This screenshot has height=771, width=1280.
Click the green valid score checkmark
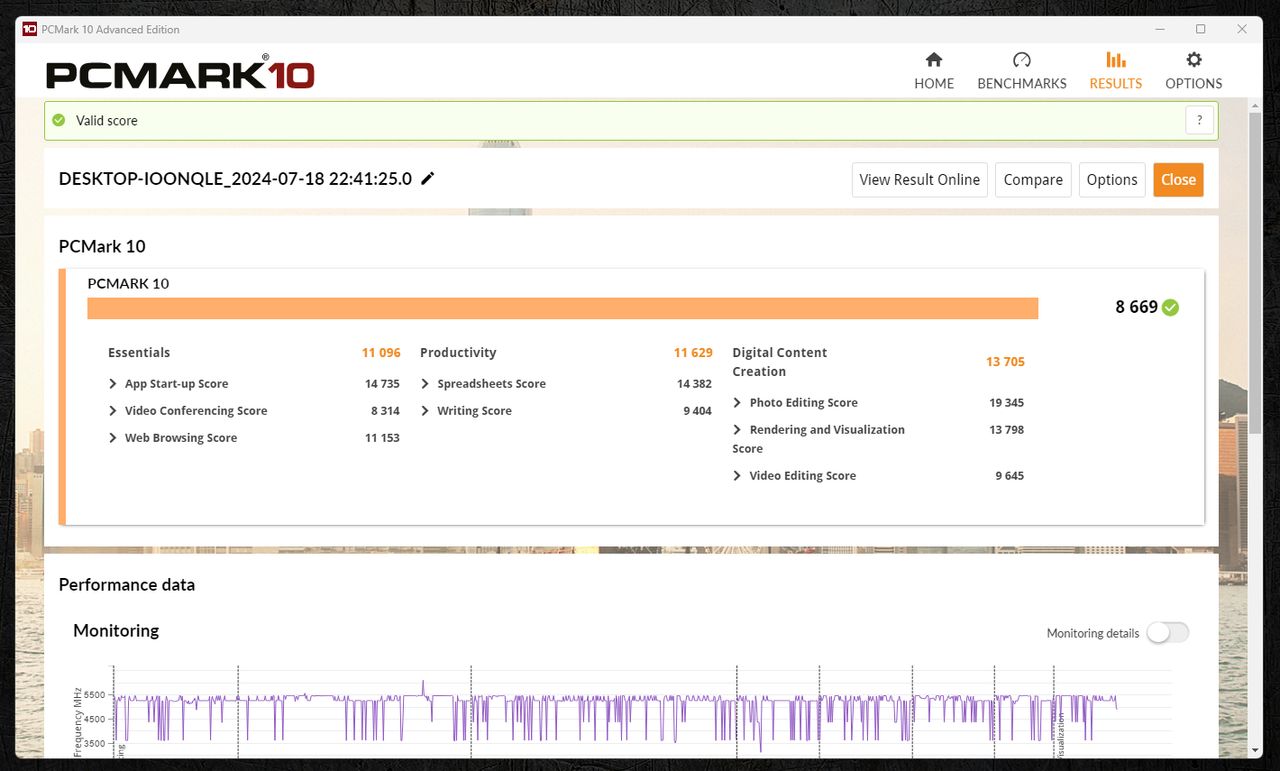(59, 120)
